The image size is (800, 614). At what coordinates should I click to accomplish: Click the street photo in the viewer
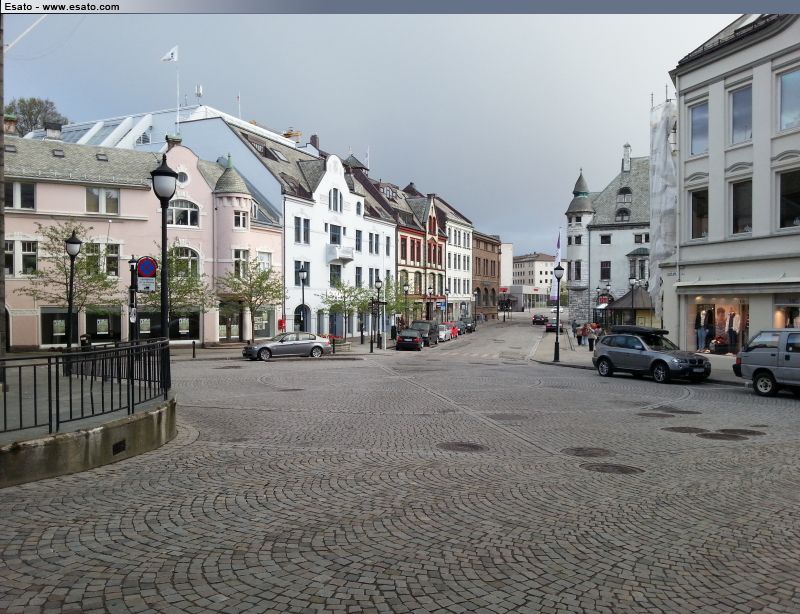[400, 314]
